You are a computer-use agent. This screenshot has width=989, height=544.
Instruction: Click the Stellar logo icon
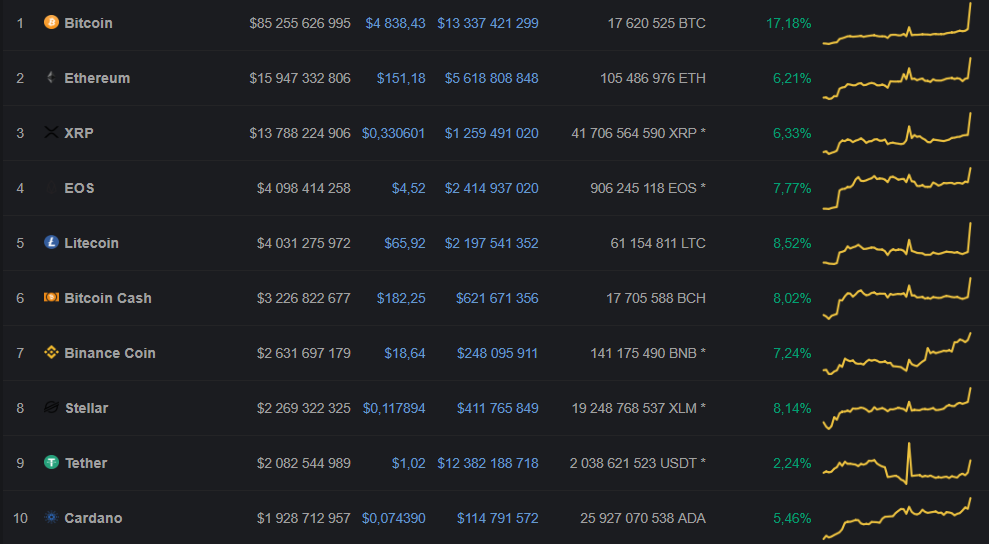pyautogui.click(x=52, y=407)
